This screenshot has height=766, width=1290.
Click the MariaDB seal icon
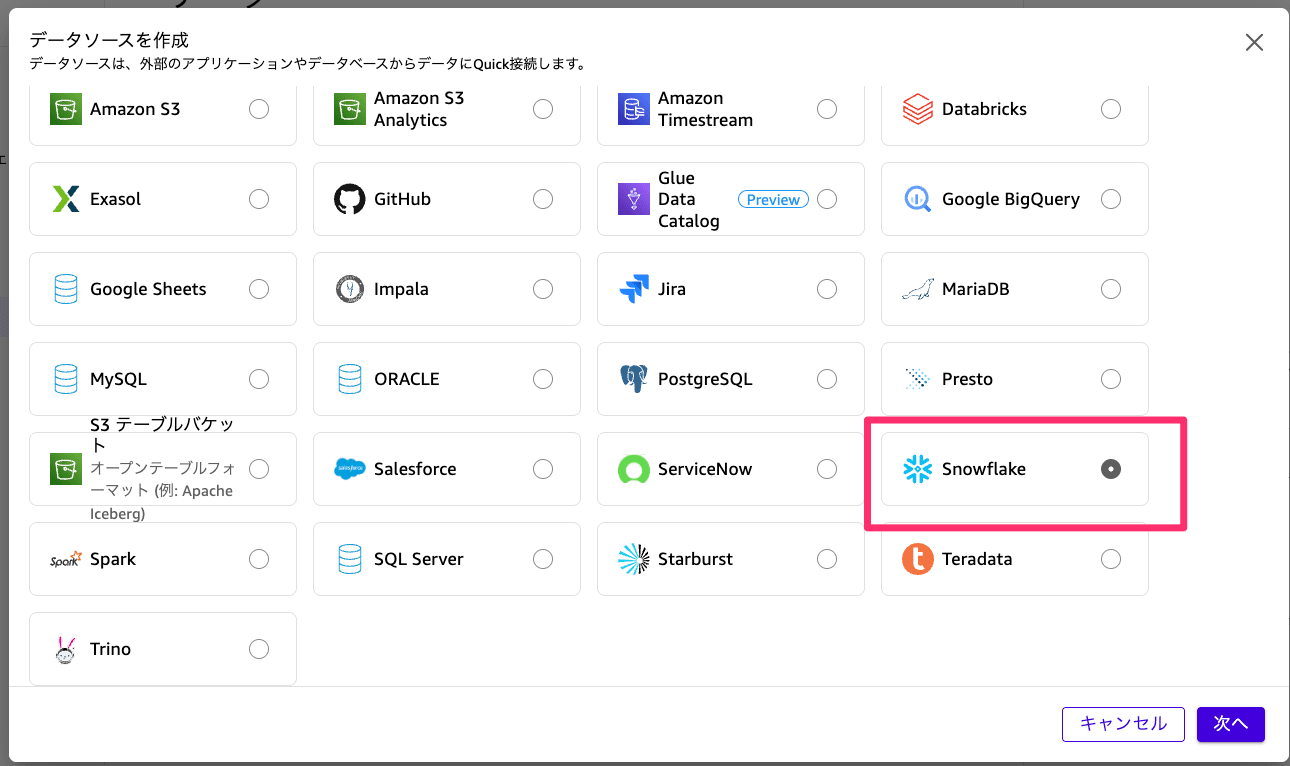tap(917, 289)
